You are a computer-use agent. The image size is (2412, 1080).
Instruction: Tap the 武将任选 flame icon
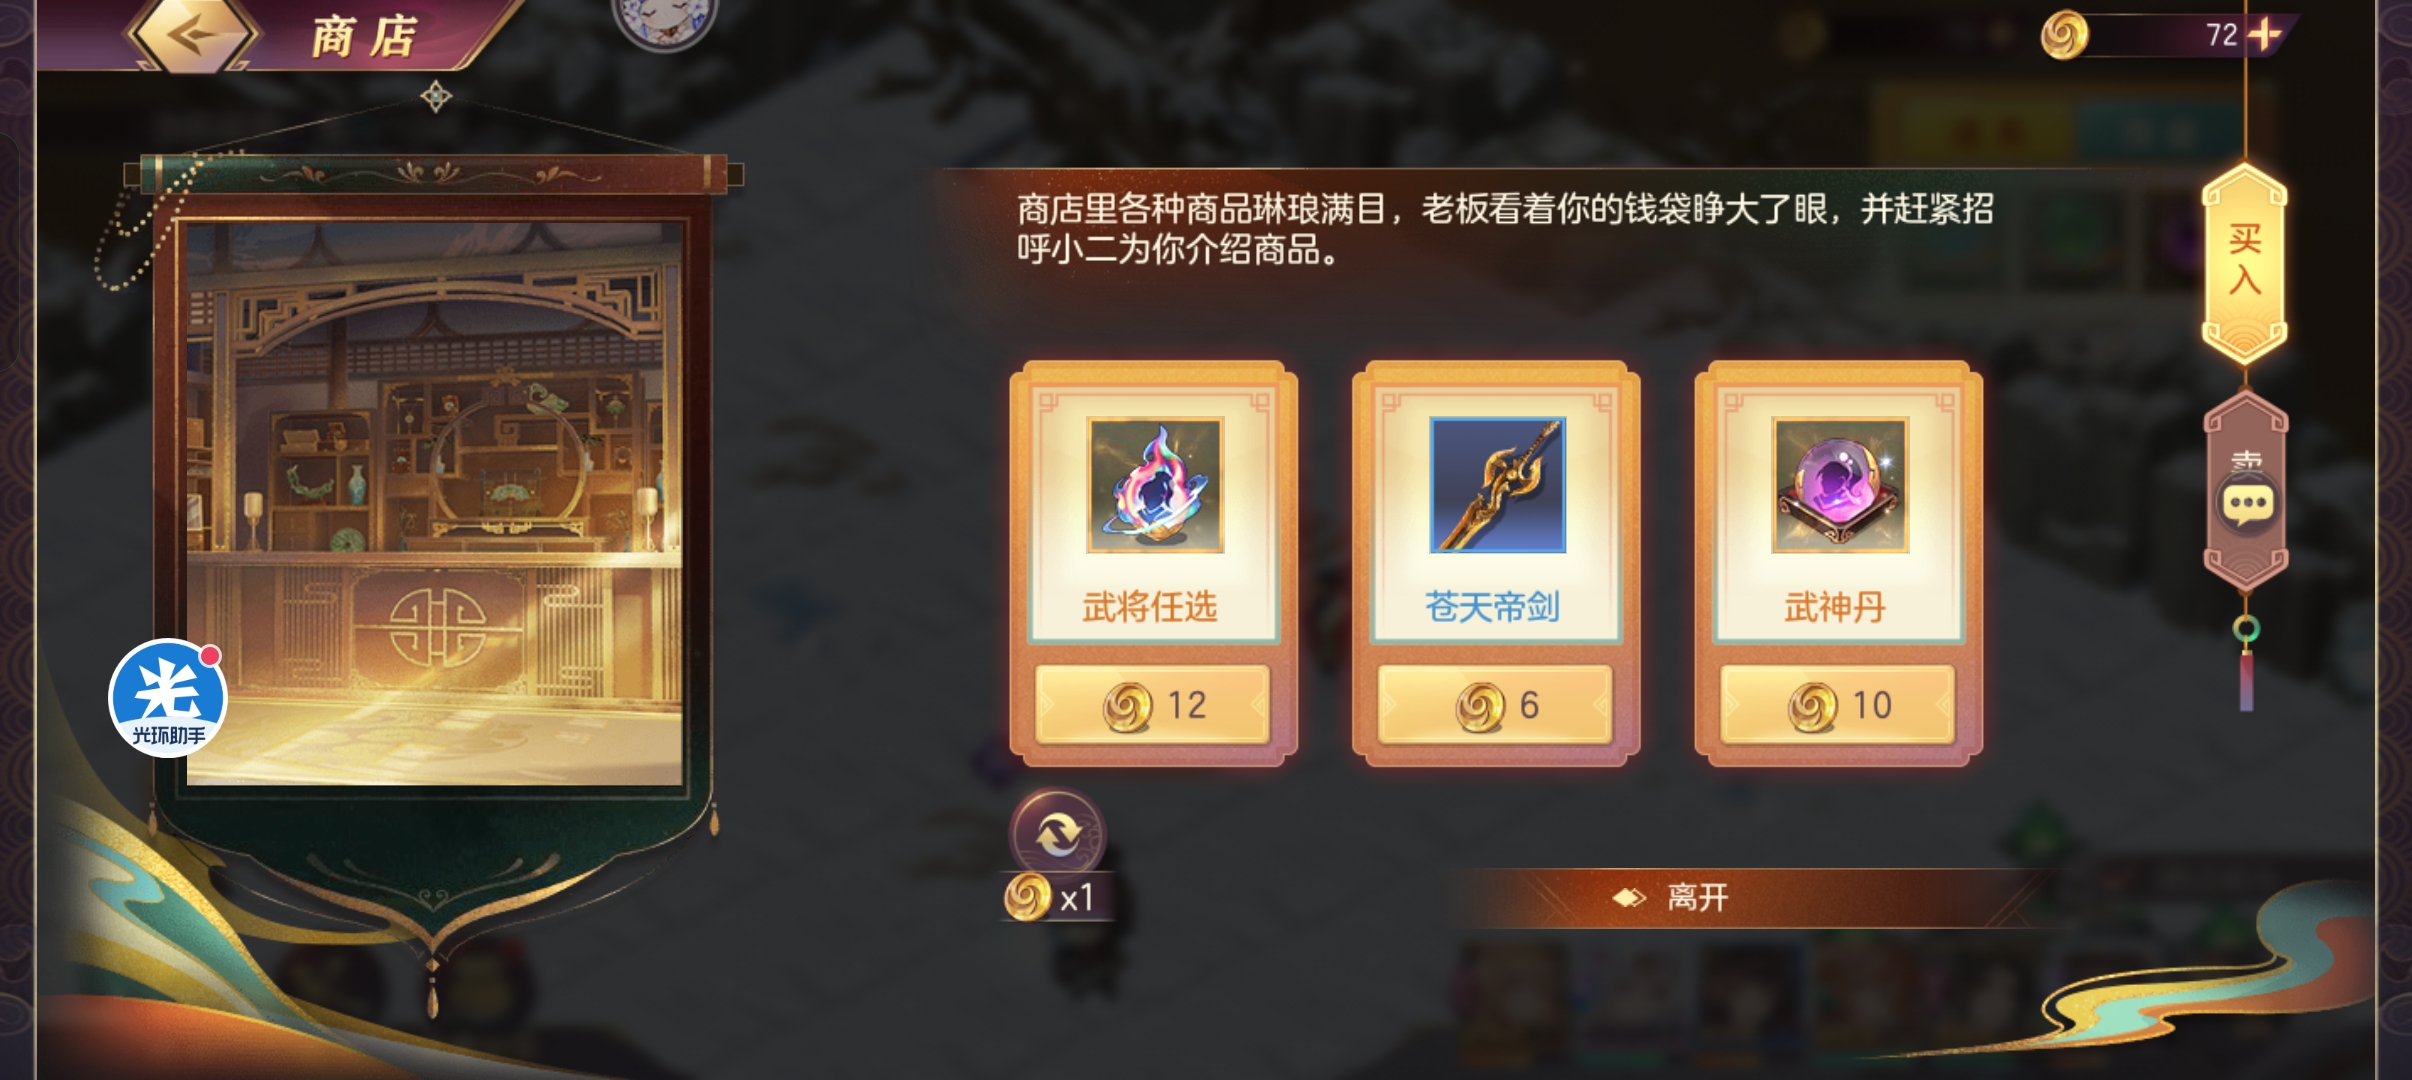tap(1155, 485)
